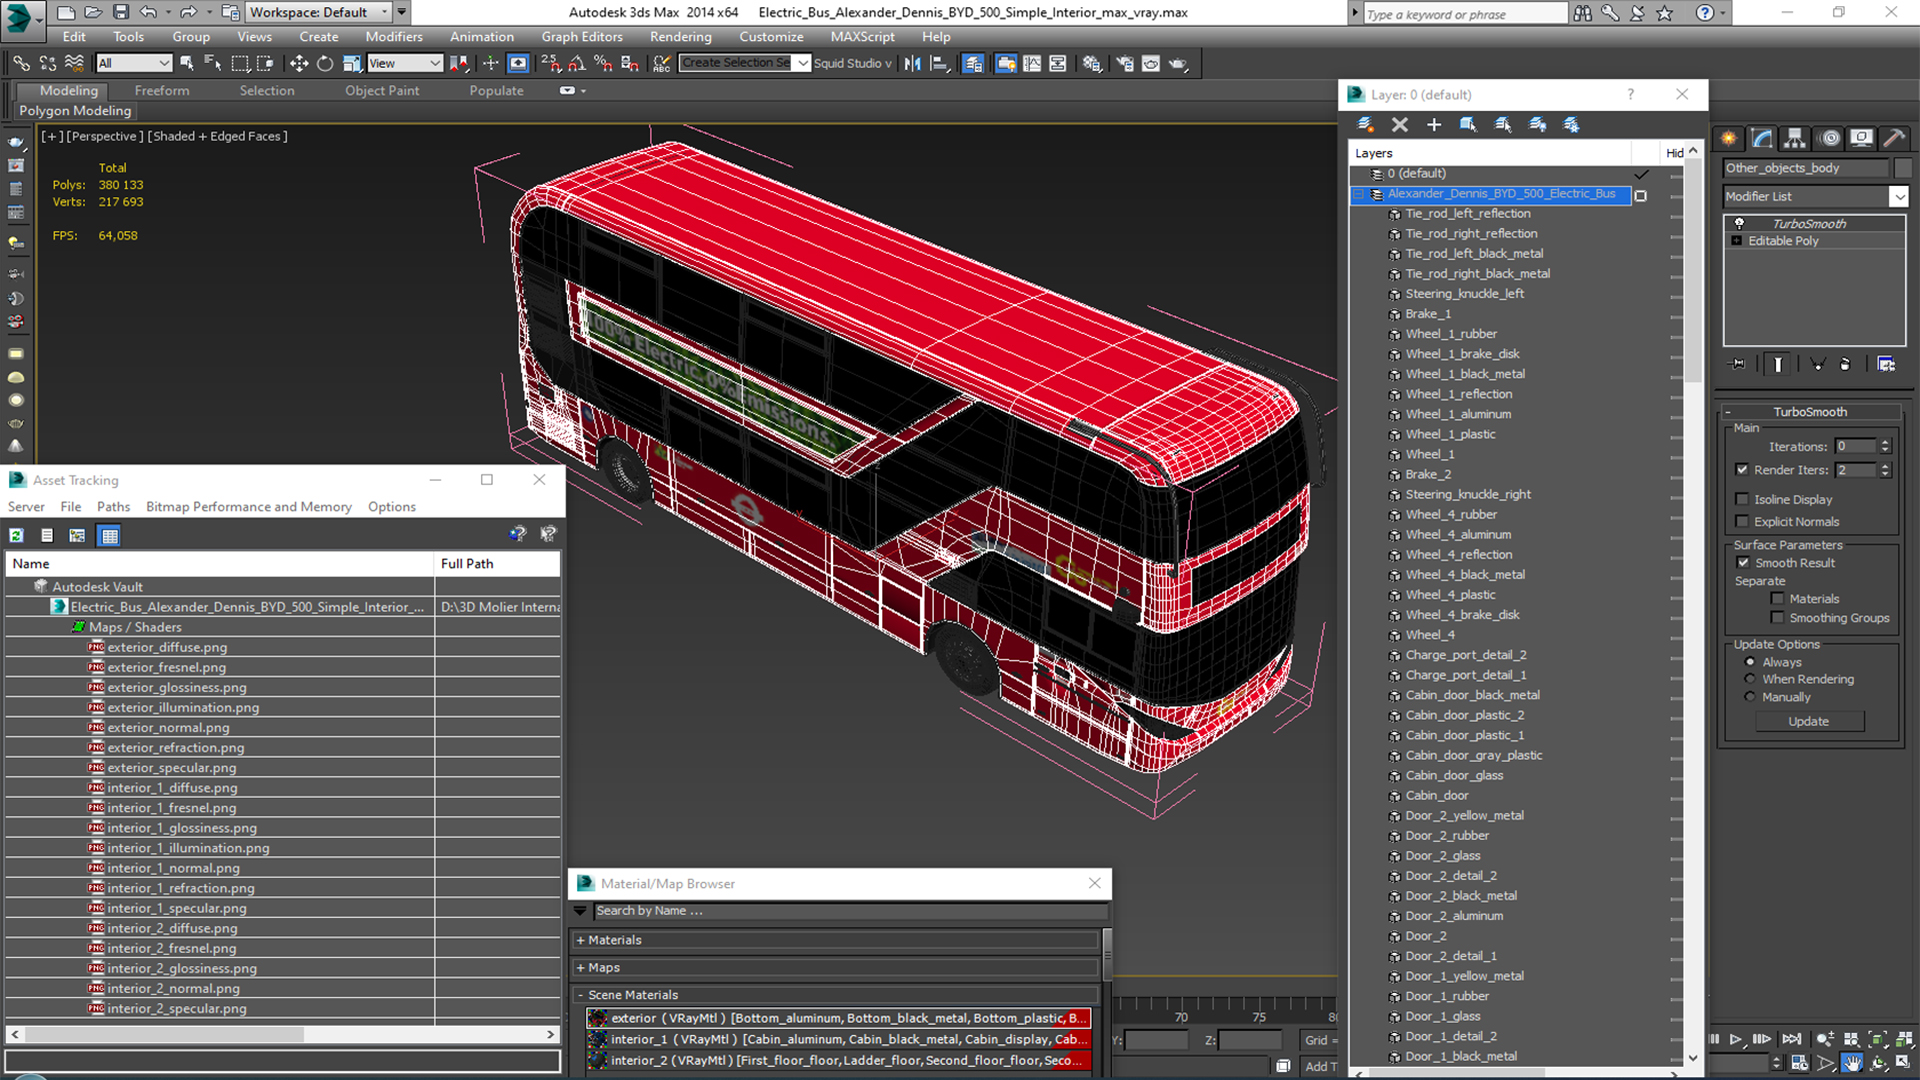This screenshot has width=1920, height=1080.
Task: Open the Create command panel tab
Action: point(1728,138)
